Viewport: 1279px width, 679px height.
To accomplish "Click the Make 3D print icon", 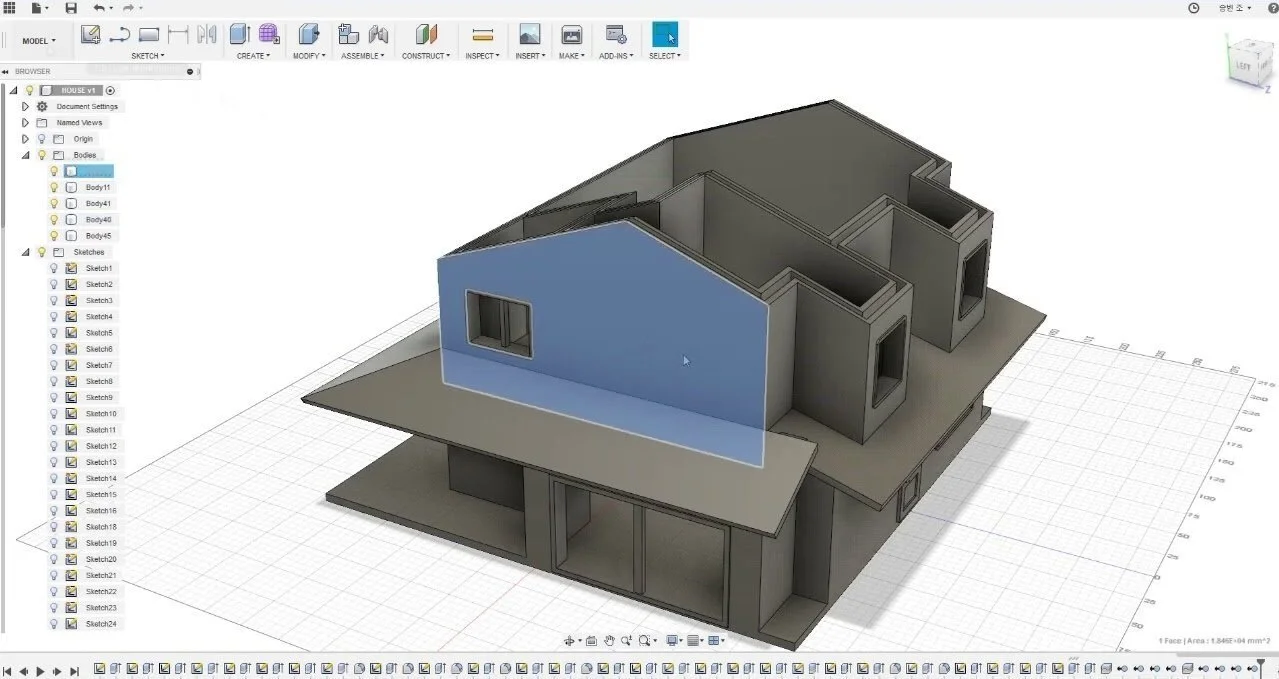I will tap(572, 35).
